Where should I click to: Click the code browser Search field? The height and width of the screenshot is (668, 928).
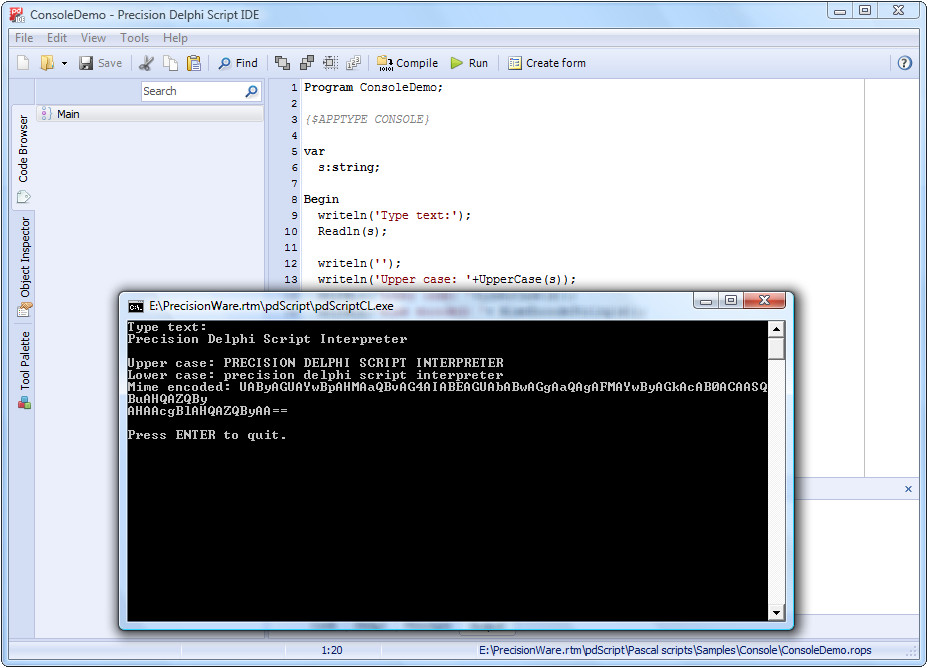pos(192,91)
